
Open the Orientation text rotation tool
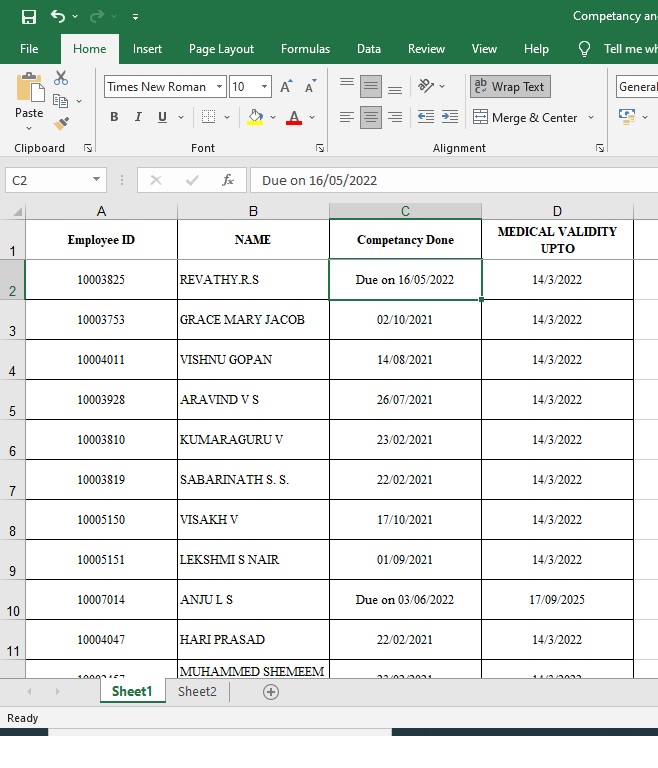coord(426,86)
